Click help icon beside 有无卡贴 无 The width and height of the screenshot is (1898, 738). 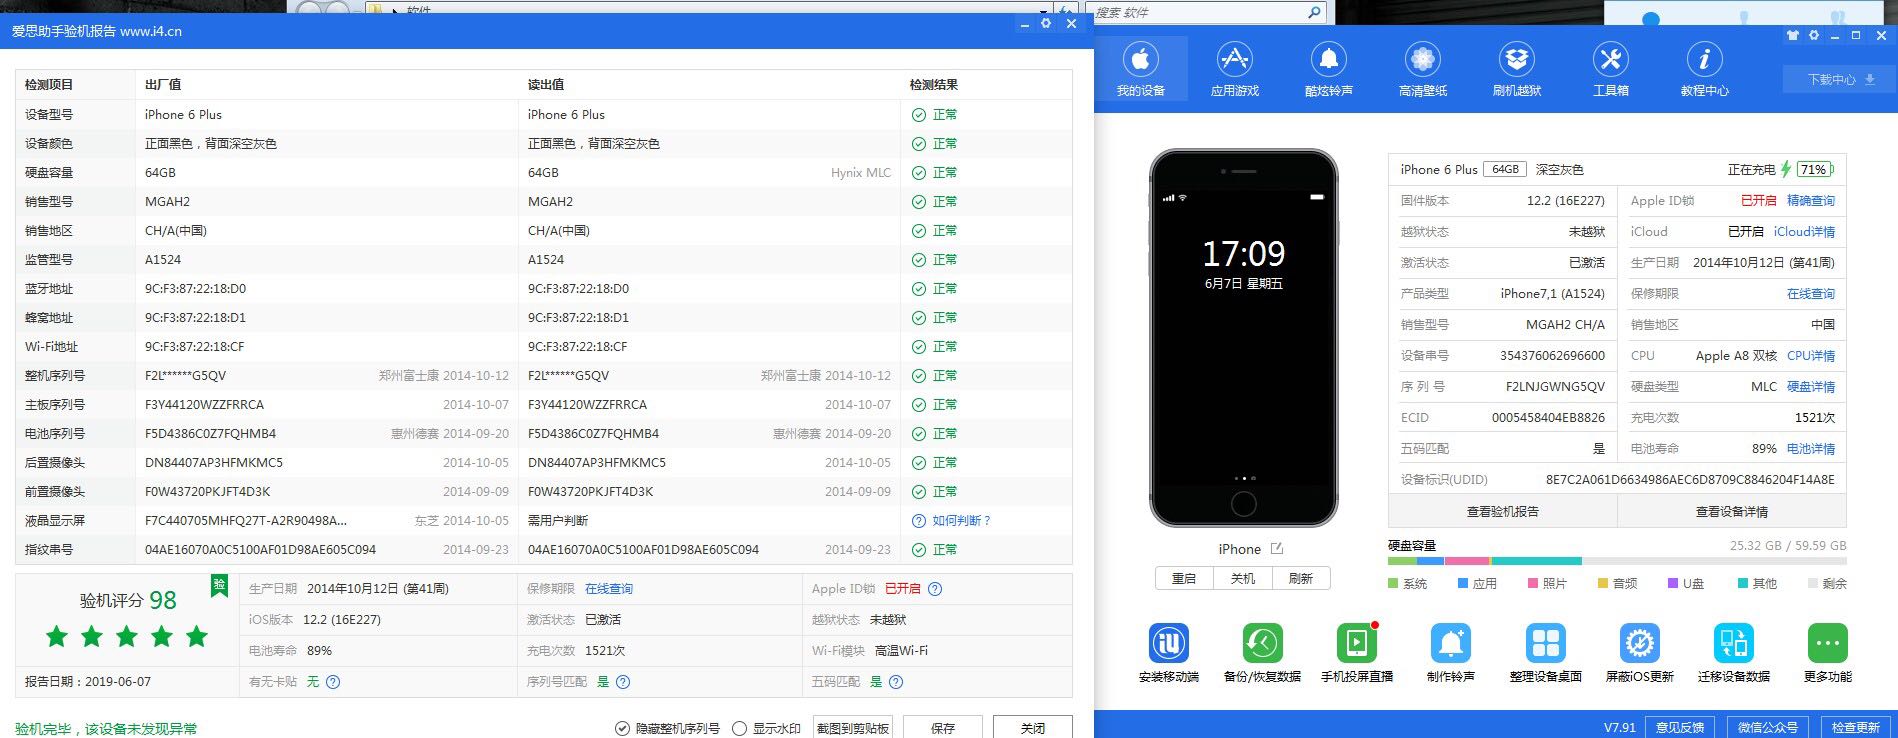tap(333, 682)
